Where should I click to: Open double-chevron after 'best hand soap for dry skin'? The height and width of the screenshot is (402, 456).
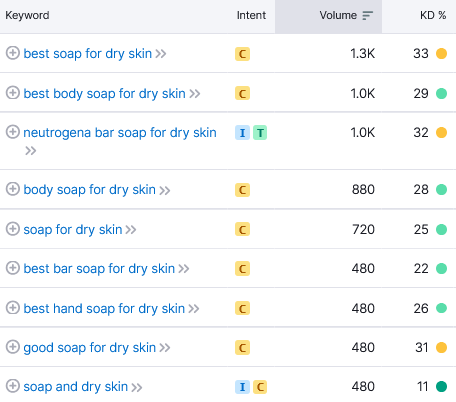coord(194,309)
